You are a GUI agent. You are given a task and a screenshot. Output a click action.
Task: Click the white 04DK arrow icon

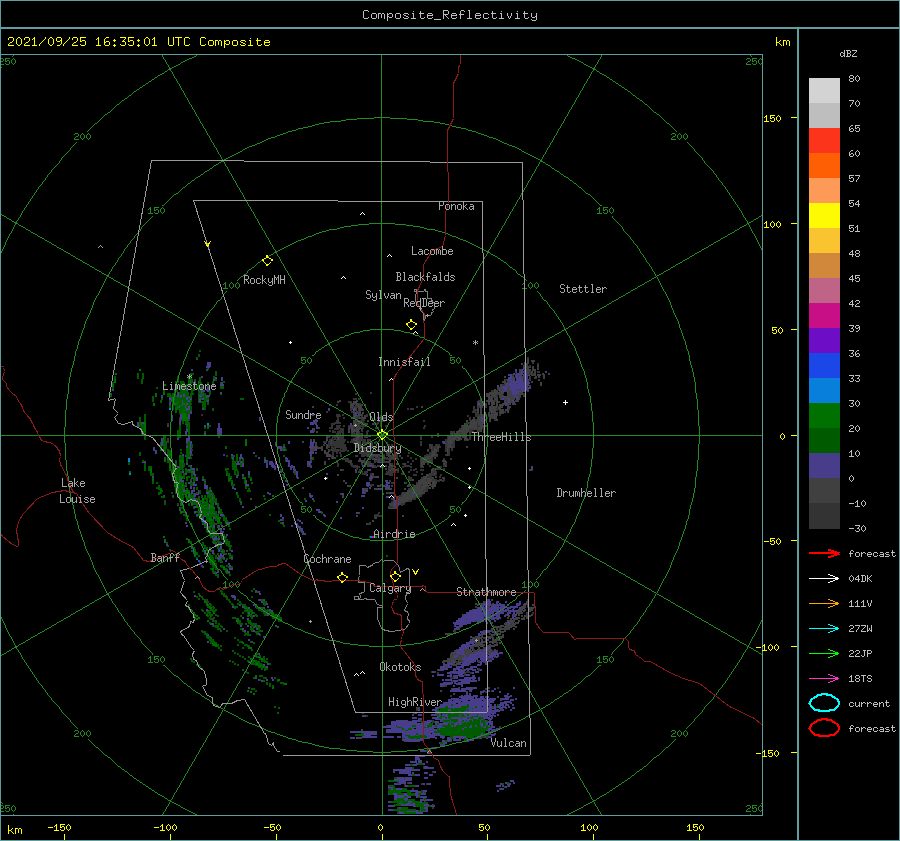(824, 578)
